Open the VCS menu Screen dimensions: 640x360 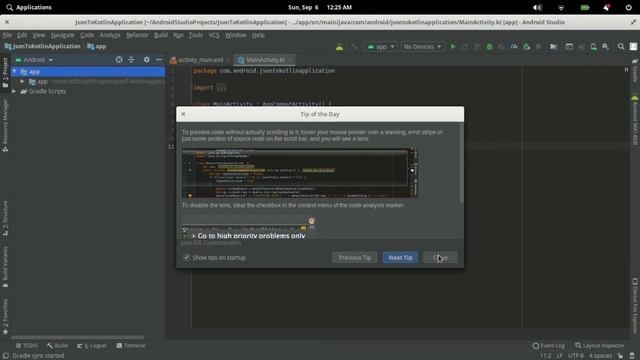point(214,35)
